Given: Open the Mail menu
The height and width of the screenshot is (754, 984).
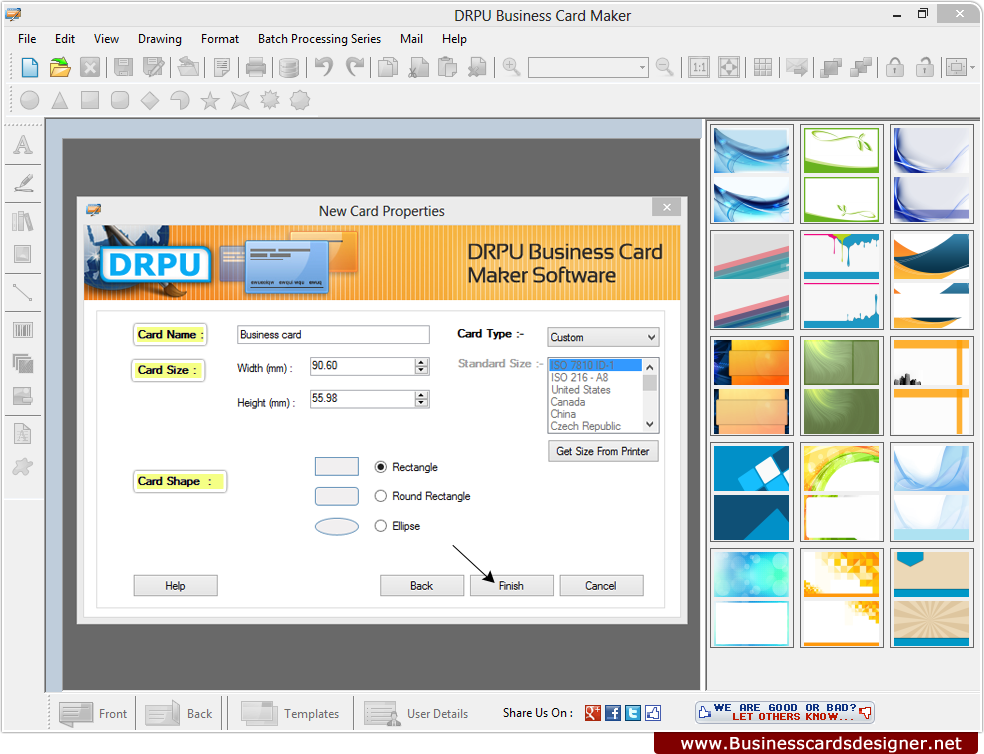Looking at the screenshot, I should coord(411,39).
